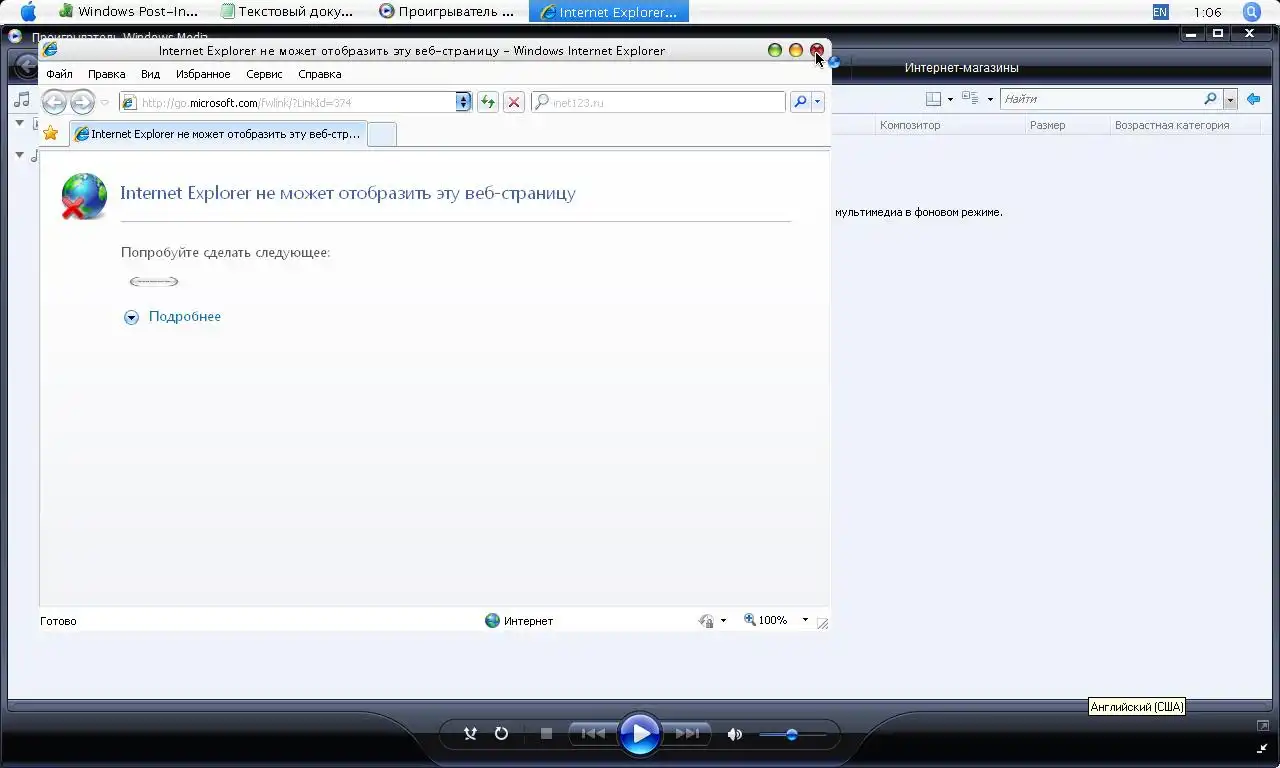Open the address bar URL history dropdown

tap(463, 102)
